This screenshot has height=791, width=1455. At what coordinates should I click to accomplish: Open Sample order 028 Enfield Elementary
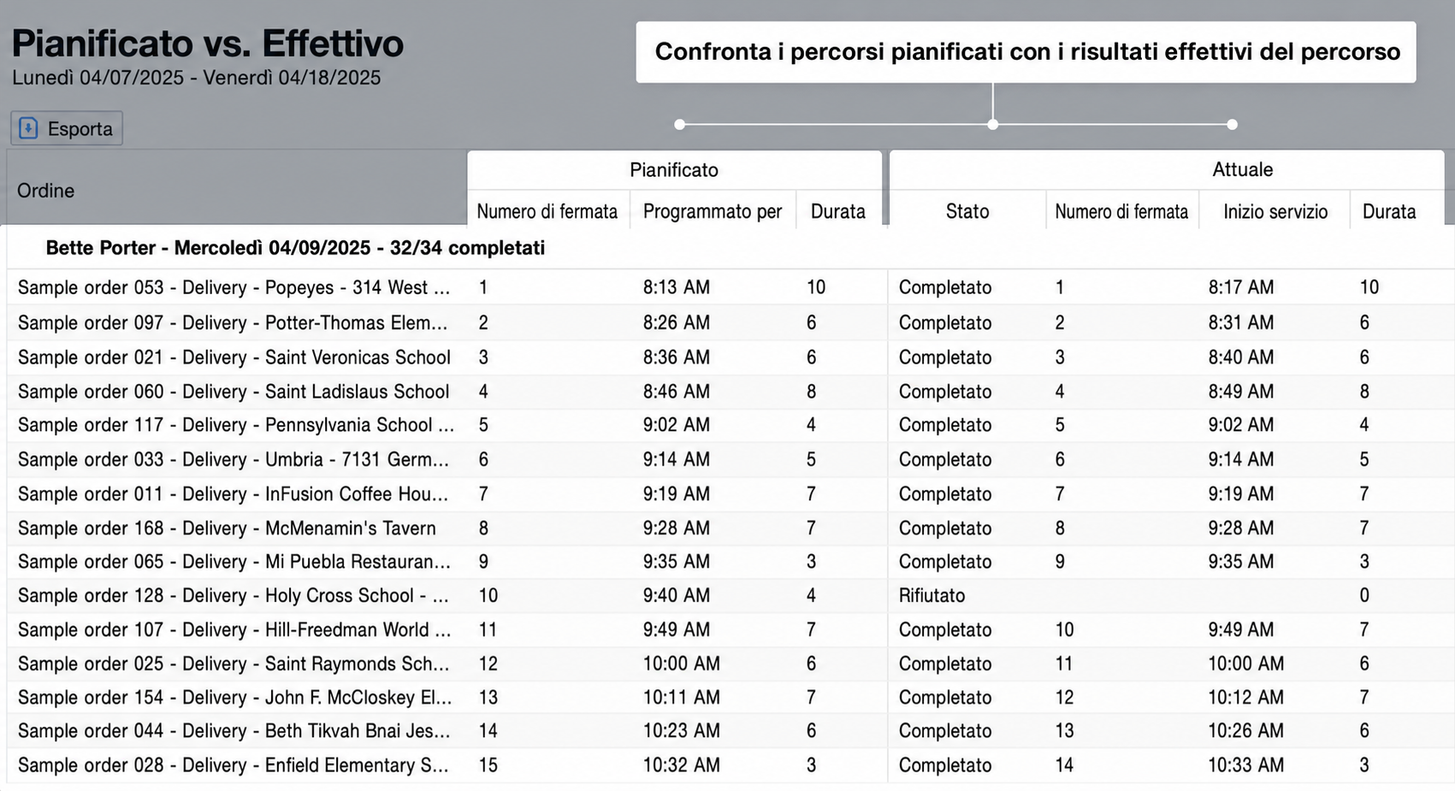[233, 766]
